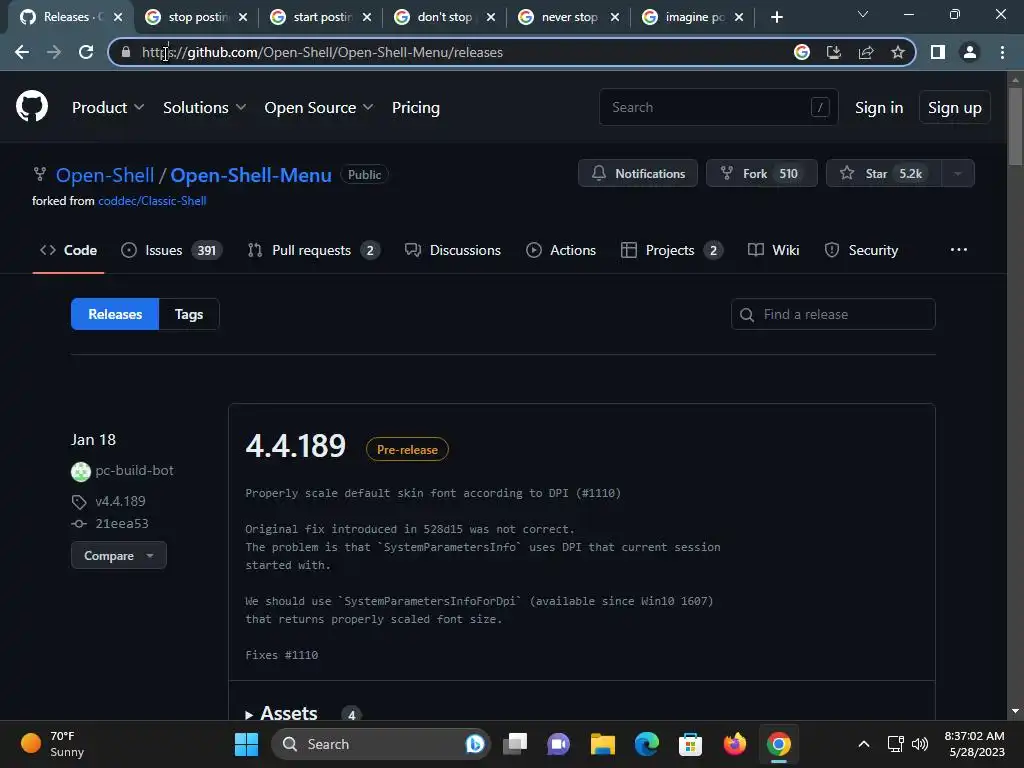
Task: Open the Open-Shell owner link
Action: tap(104, 175)
